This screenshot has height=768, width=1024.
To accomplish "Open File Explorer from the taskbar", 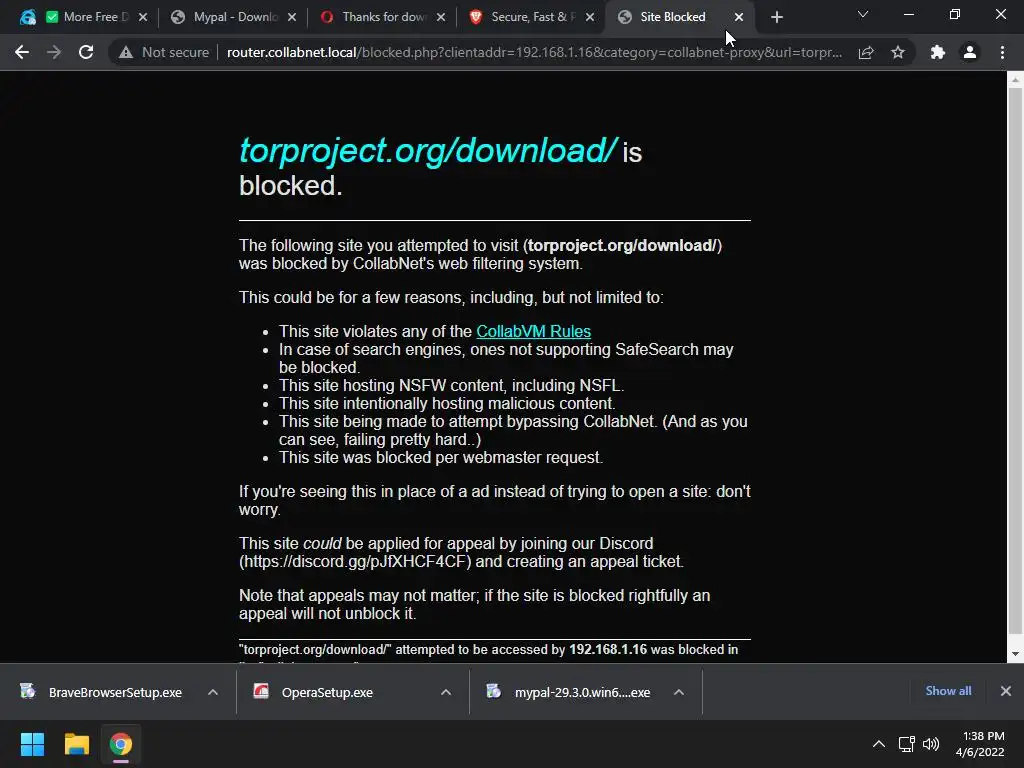I will (x=76, y=744).
